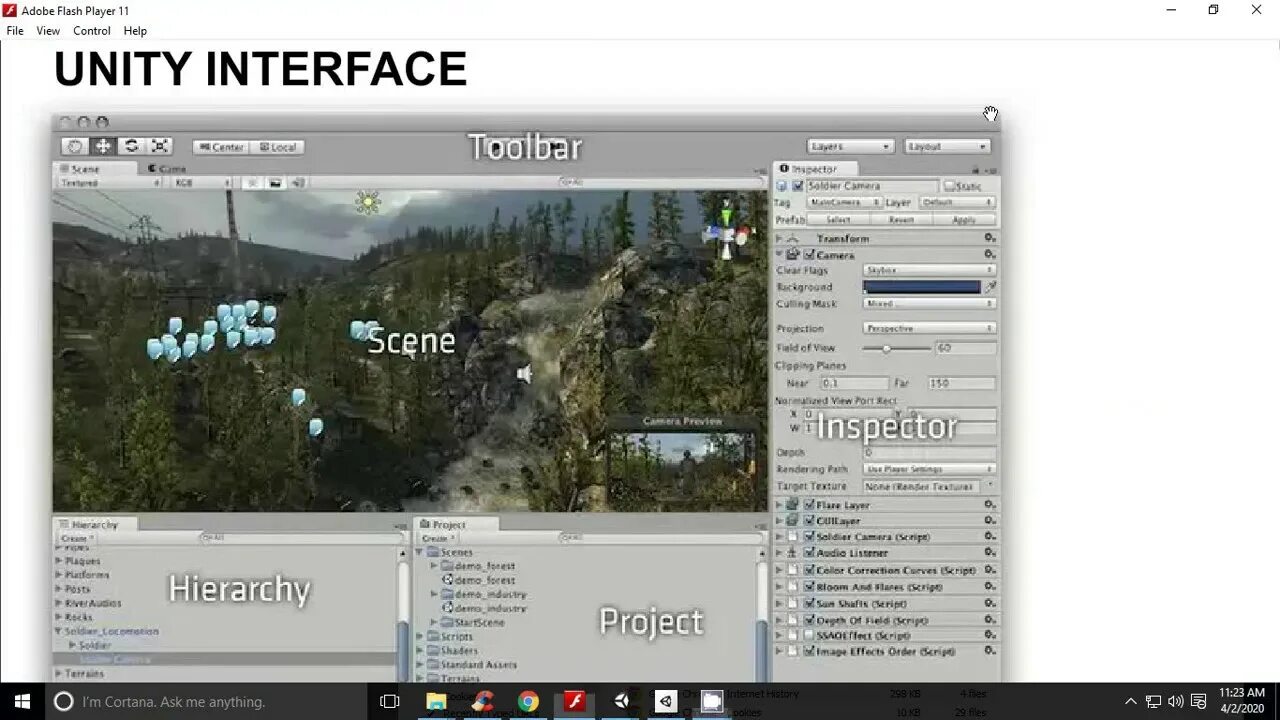This screenshot has height=720, width=1280.
Task: Disable Depth Of Field script
Action: click(809, 620)
